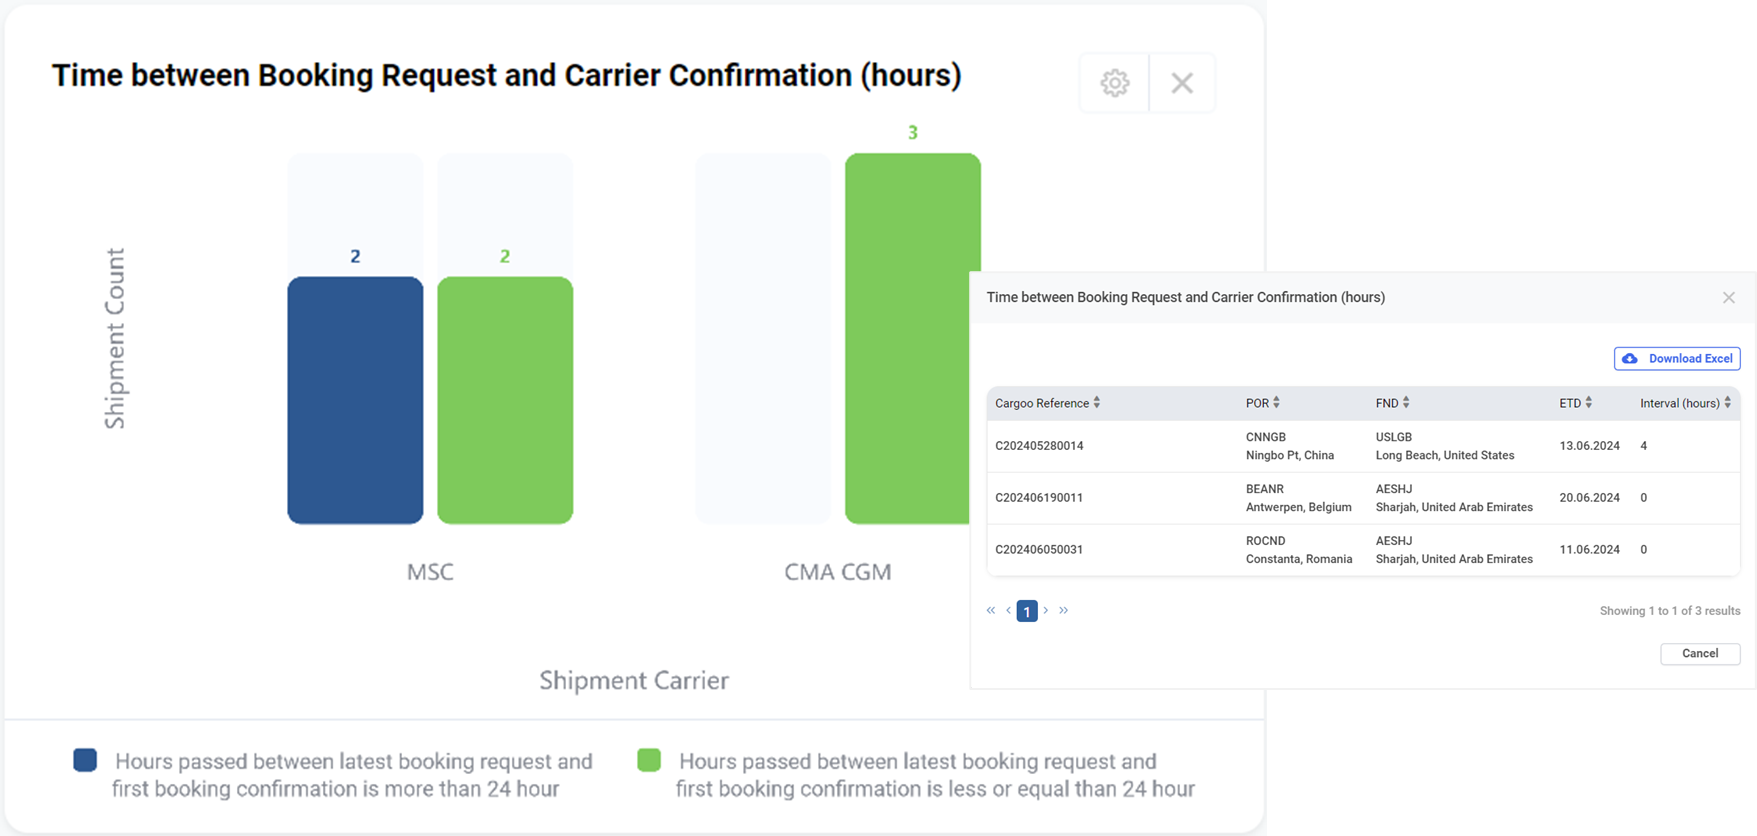Click the Cancel button
This screenshot has width=1757, height=836.
1700,653
